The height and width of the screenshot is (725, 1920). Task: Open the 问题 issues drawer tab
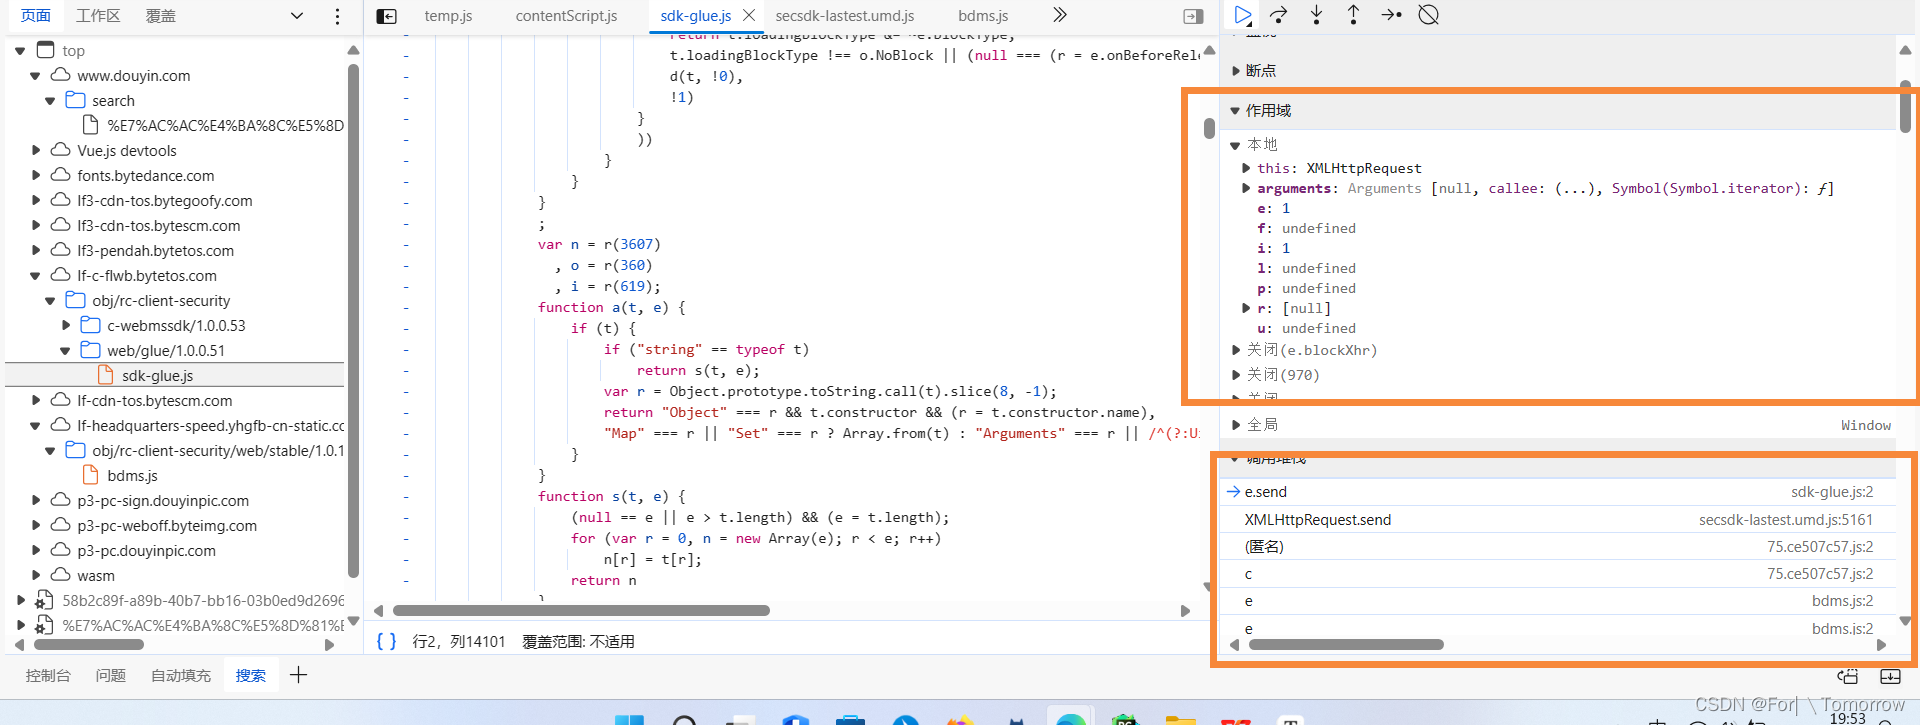(111, 676)
